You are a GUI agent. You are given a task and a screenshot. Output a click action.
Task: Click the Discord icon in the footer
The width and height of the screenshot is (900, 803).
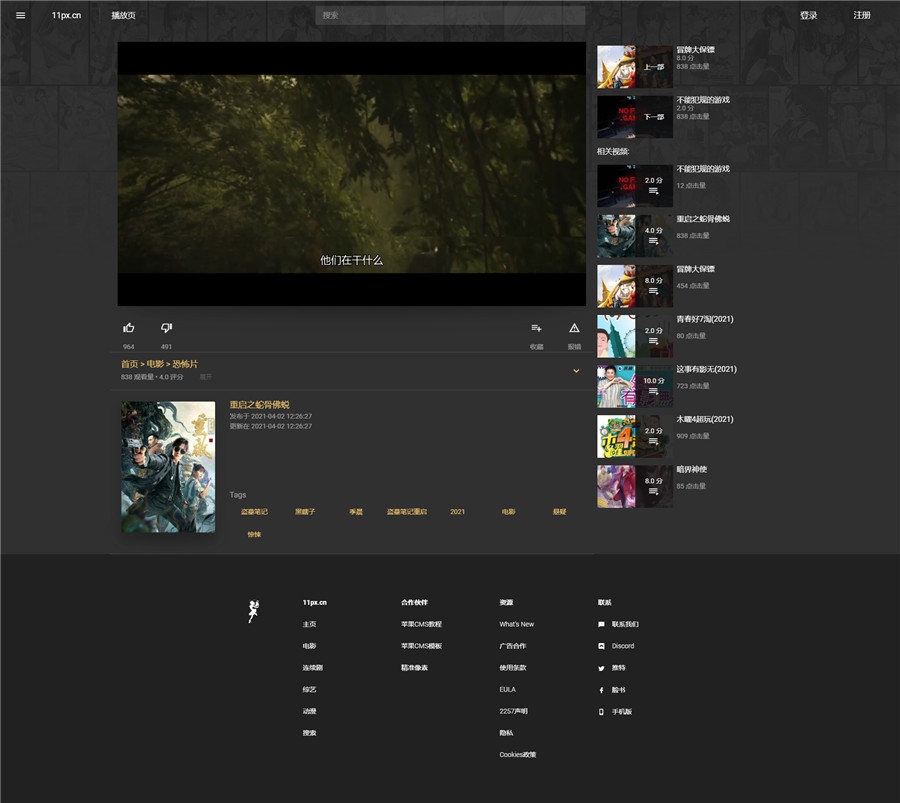[601, 646]
